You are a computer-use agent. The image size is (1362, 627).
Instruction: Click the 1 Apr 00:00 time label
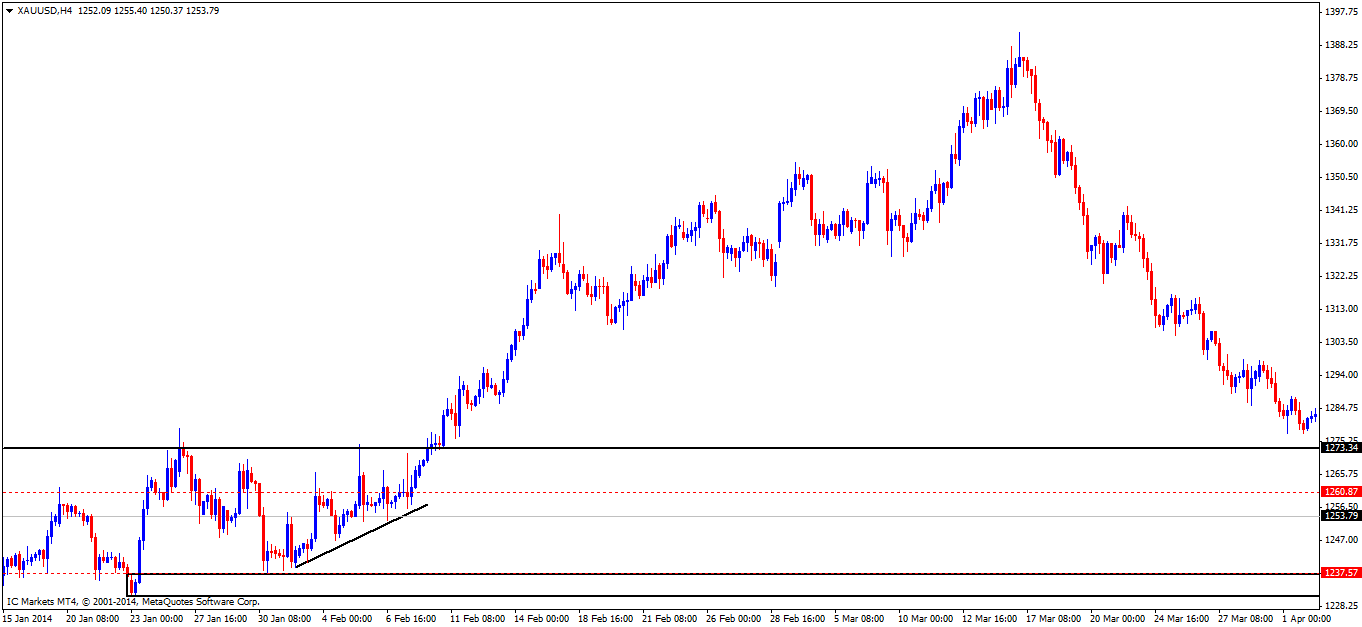1307,619
